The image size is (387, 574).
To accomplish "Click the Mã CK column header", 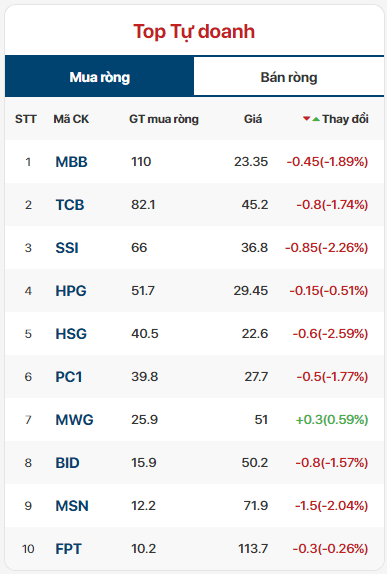I will click(x=71, y=119).
